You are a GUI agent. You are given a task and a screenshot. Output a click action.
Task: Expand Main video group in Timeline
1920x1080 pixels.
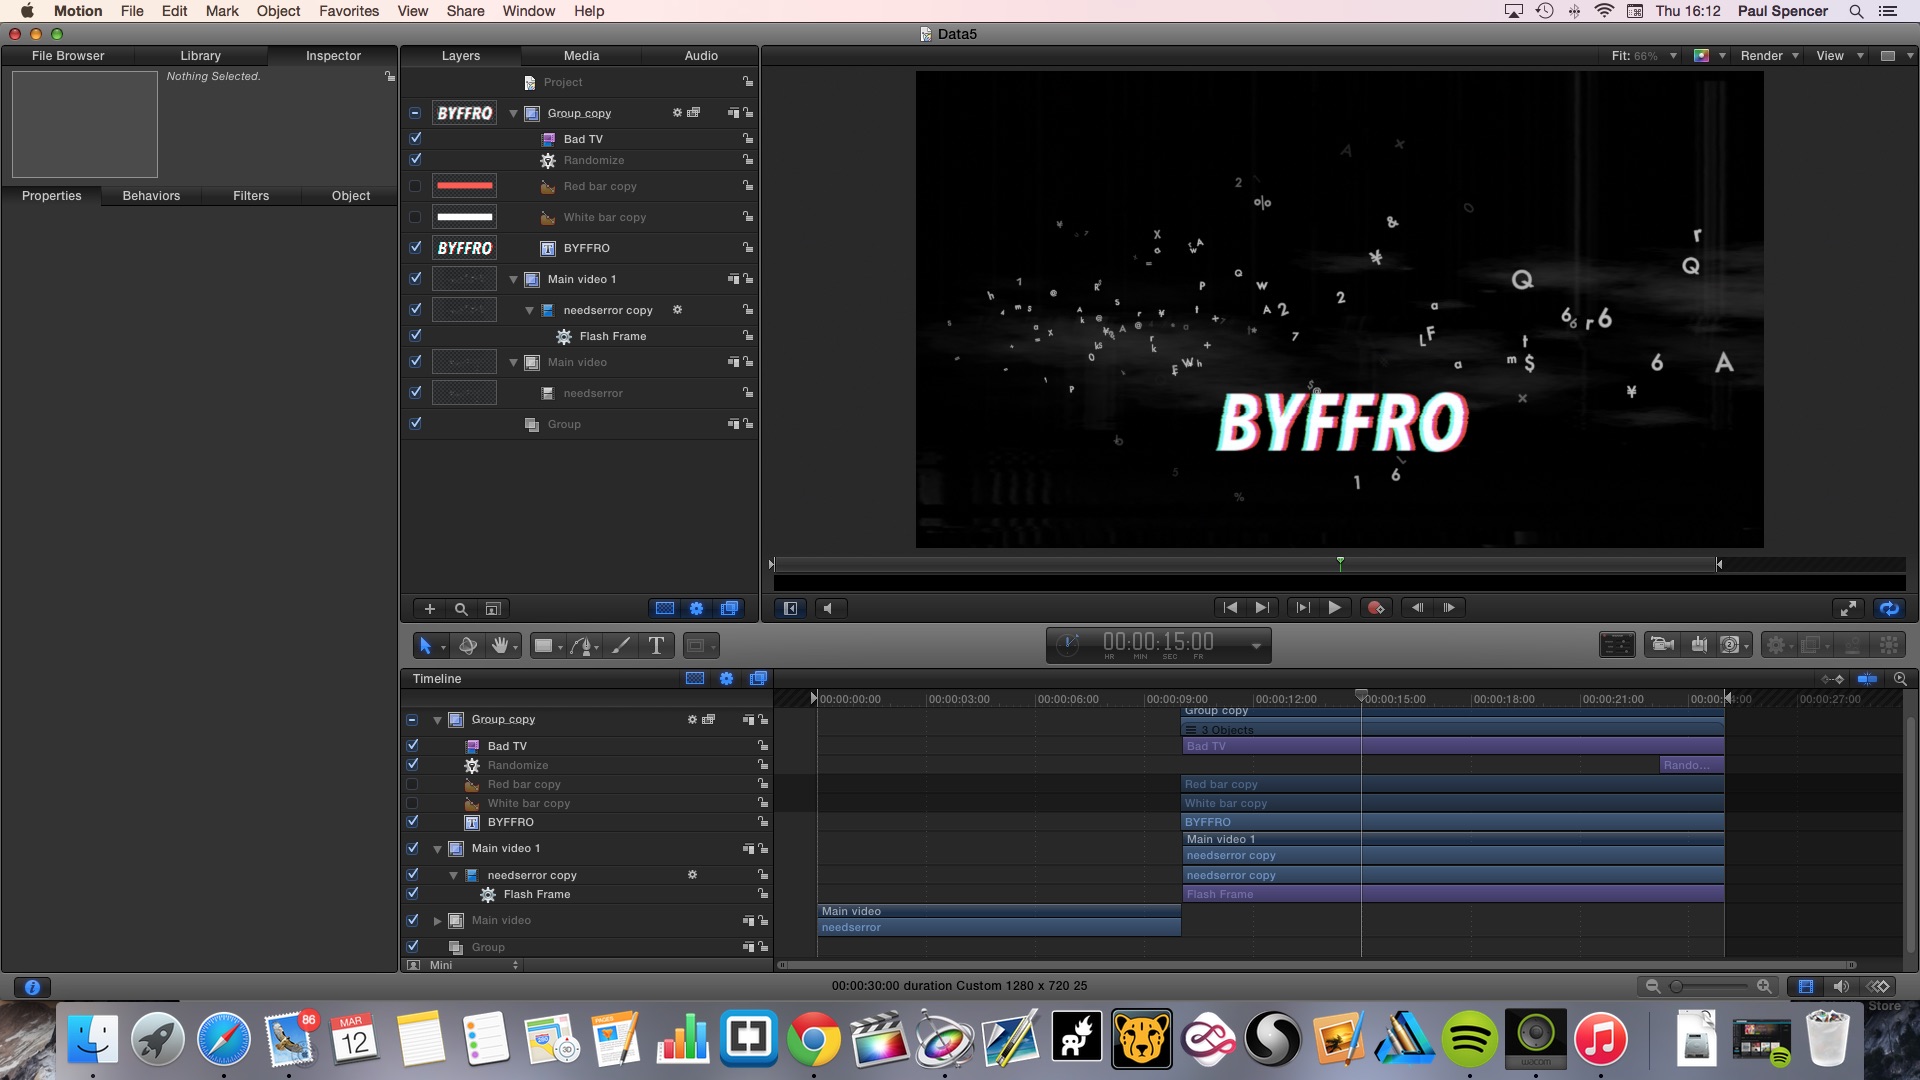[437, 921]
